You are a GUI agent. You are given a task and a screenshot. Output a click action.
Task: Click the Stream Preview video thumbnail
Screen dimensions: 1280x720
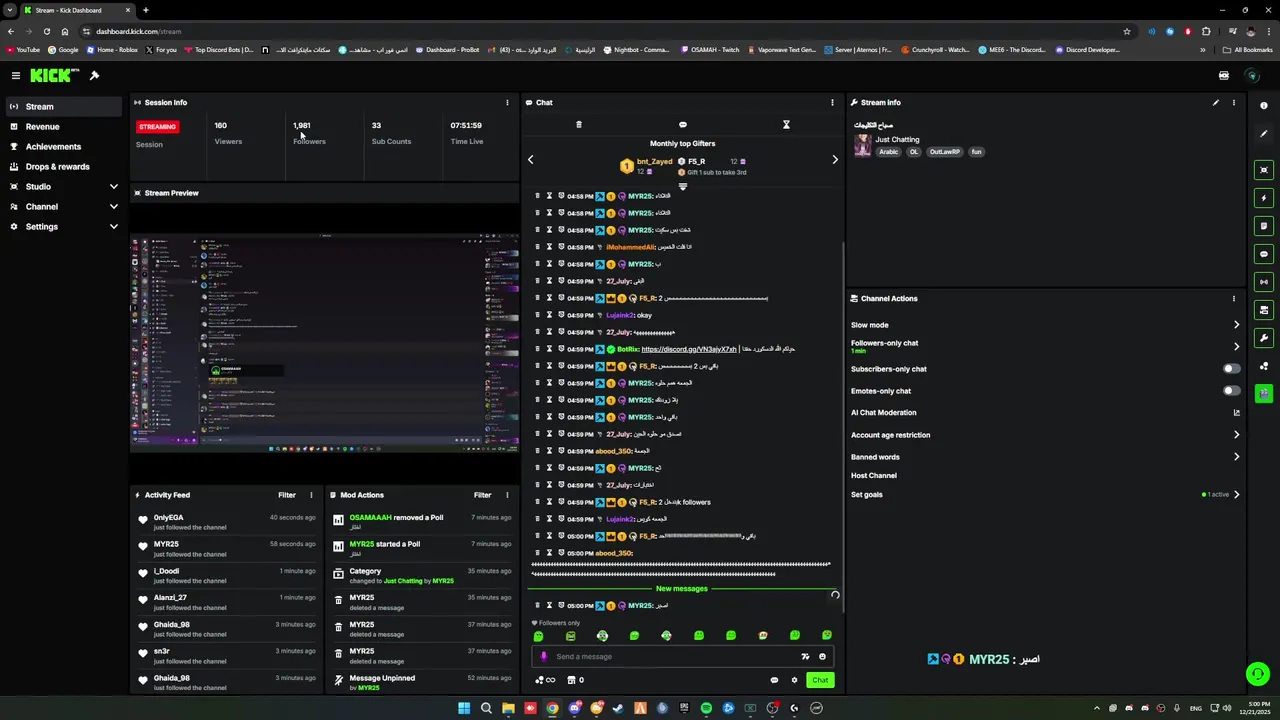tap(325, 343)
